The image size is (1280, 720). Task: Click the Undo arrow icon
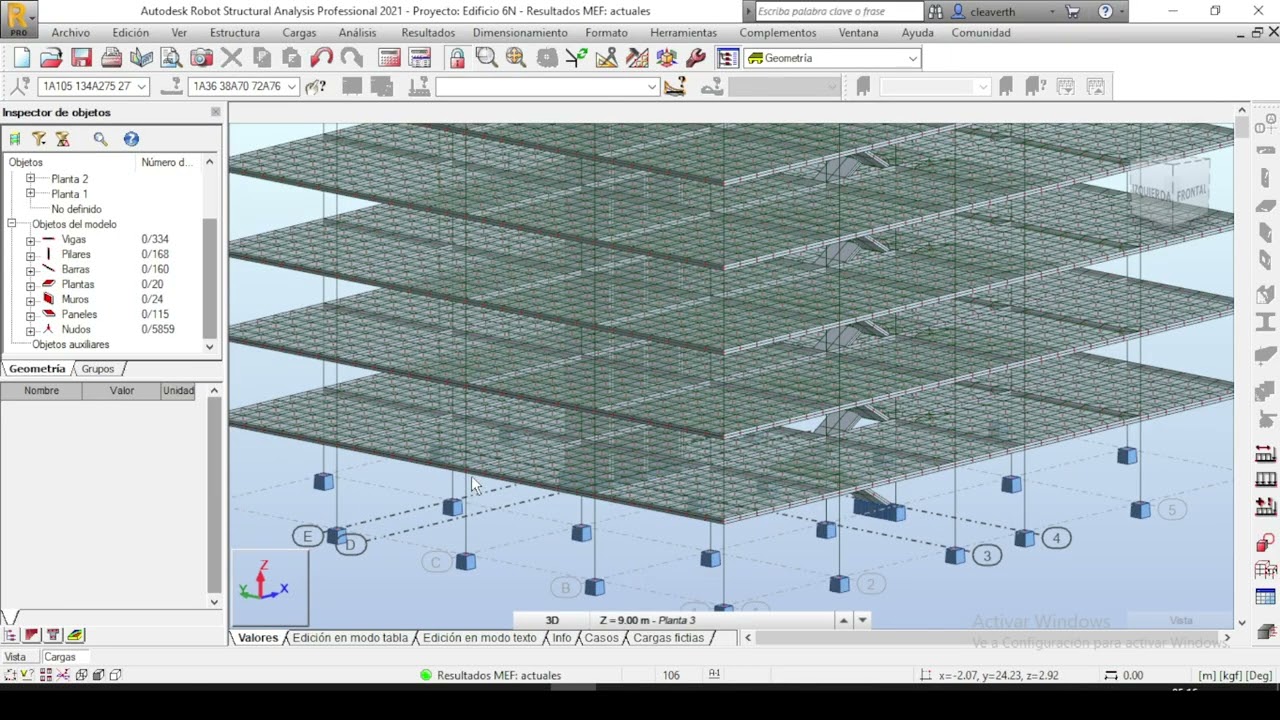tap(321, 58)
